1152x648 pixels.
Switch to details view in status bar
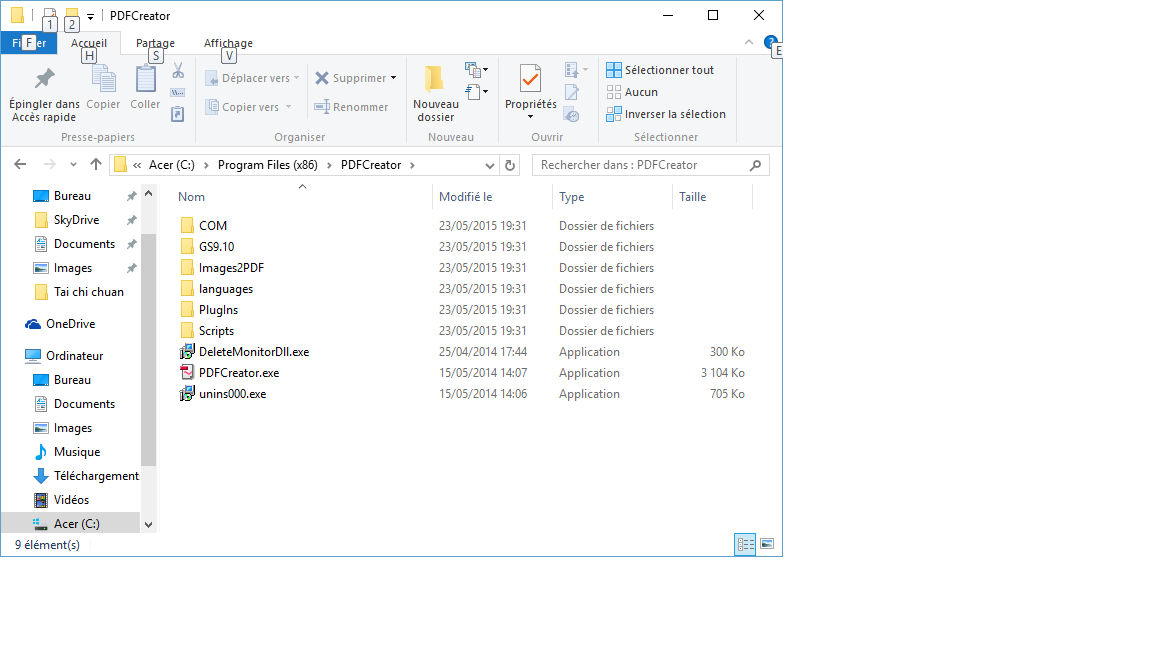[x=745, y=544]
